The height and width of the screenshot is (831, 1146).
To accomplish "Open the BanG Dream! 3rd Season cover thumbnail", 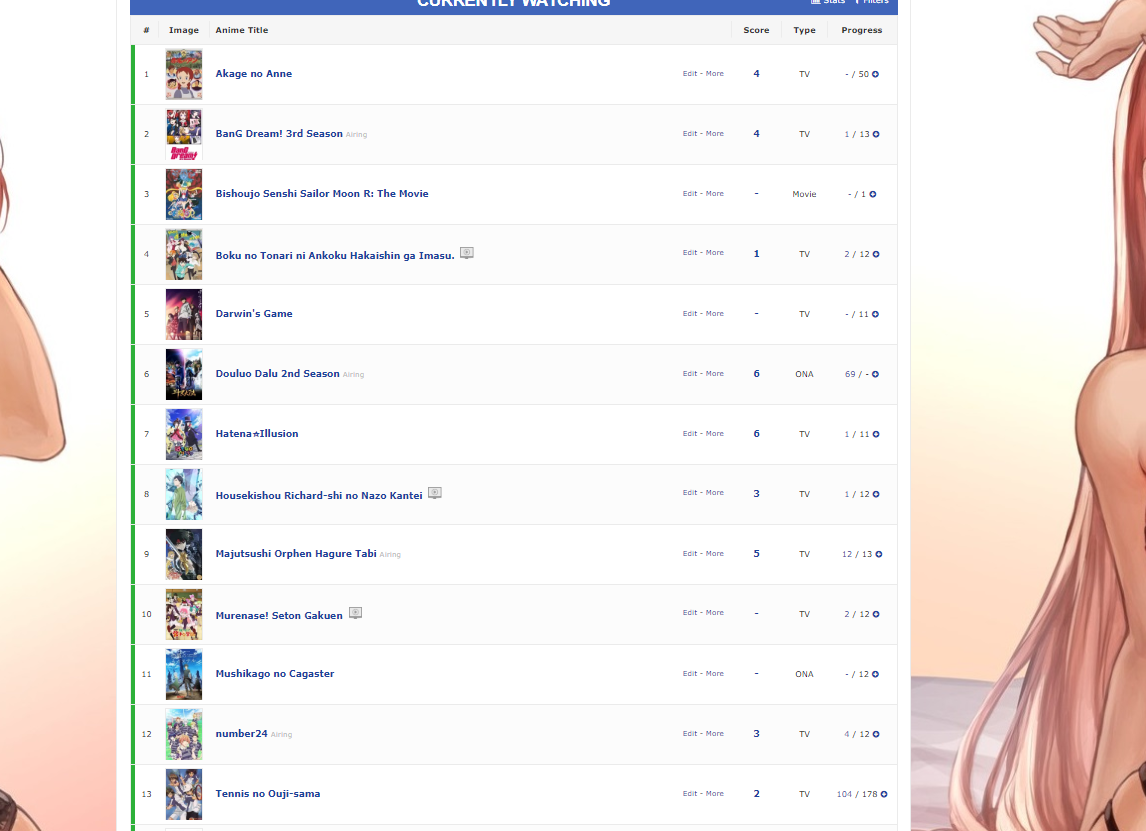I will [183, 134].
